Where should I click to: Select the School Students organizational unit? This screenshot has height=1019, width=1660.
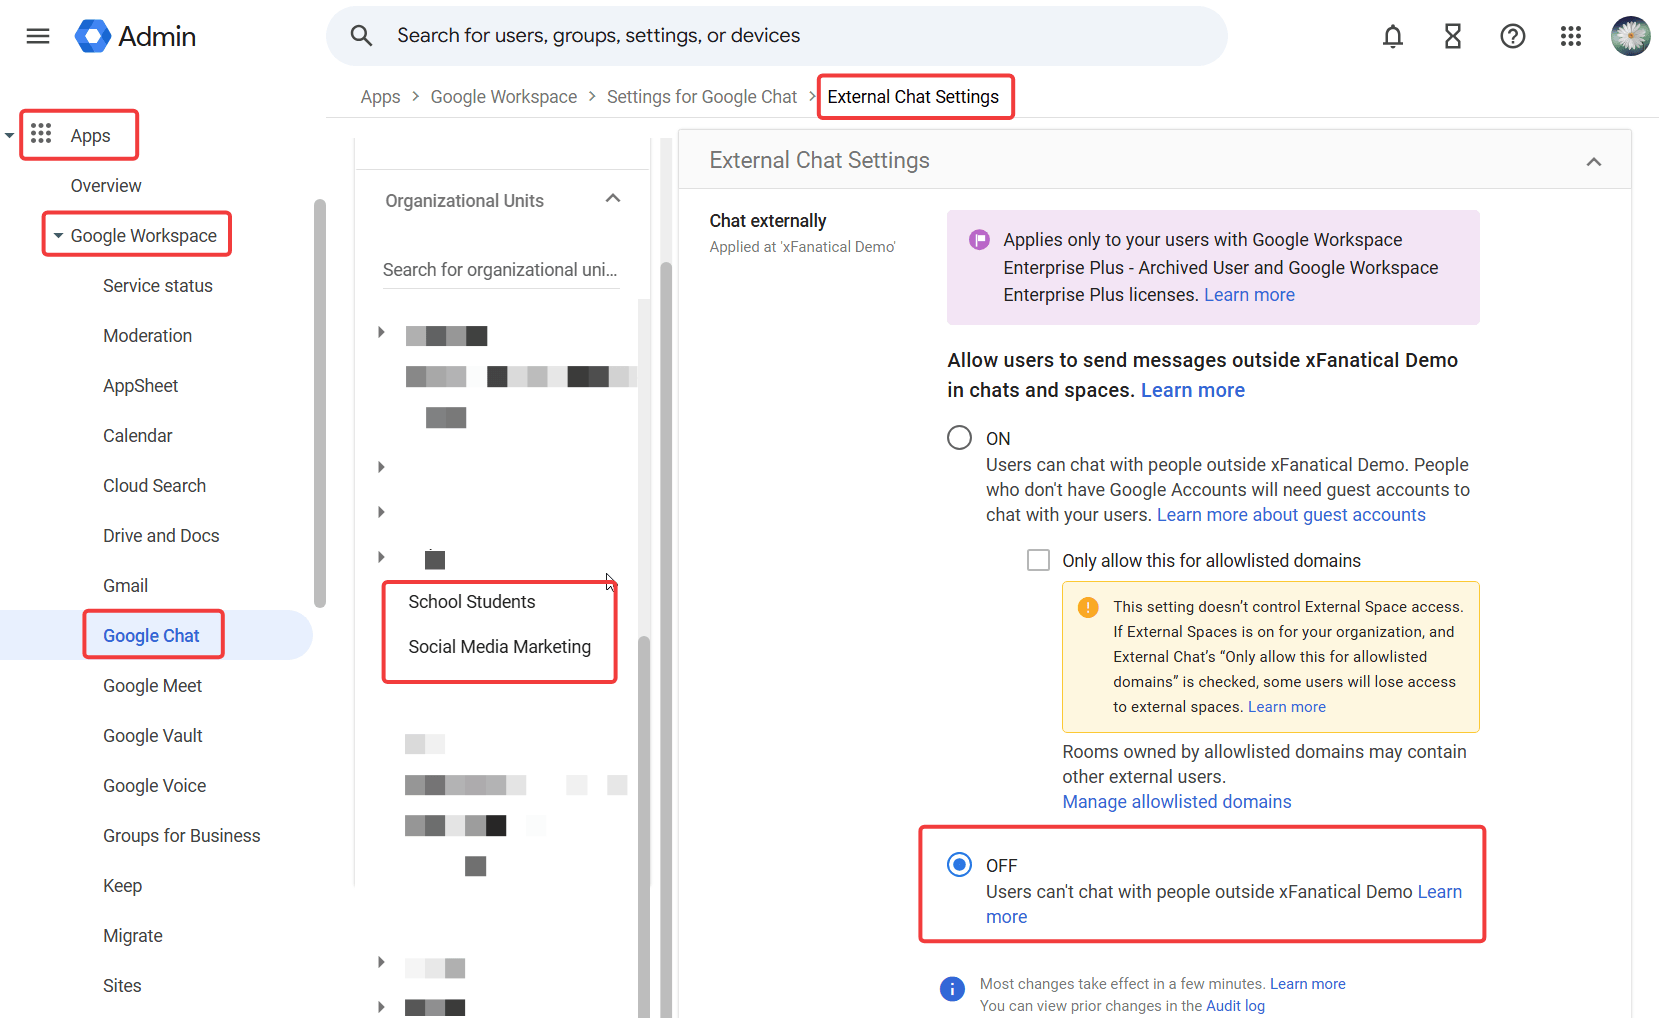(471, 602)
